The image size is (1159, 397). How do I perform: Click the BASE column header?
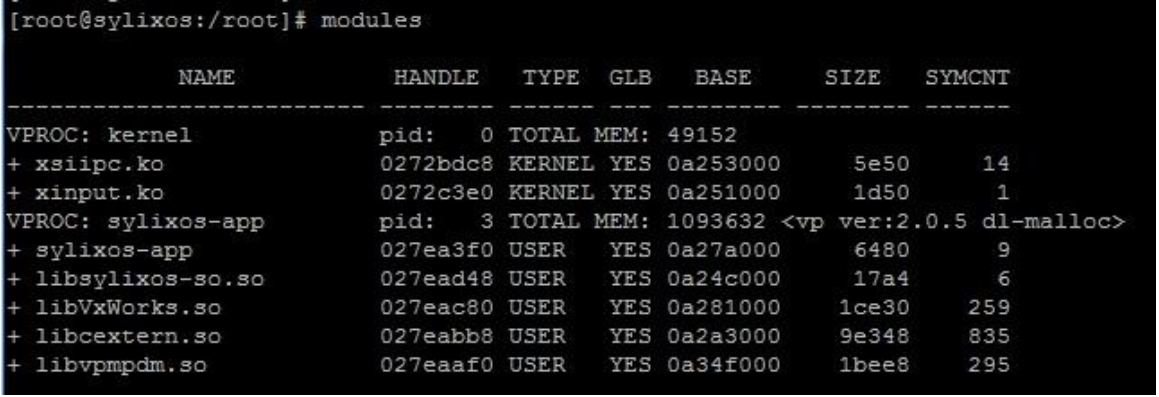pos(723,78)
